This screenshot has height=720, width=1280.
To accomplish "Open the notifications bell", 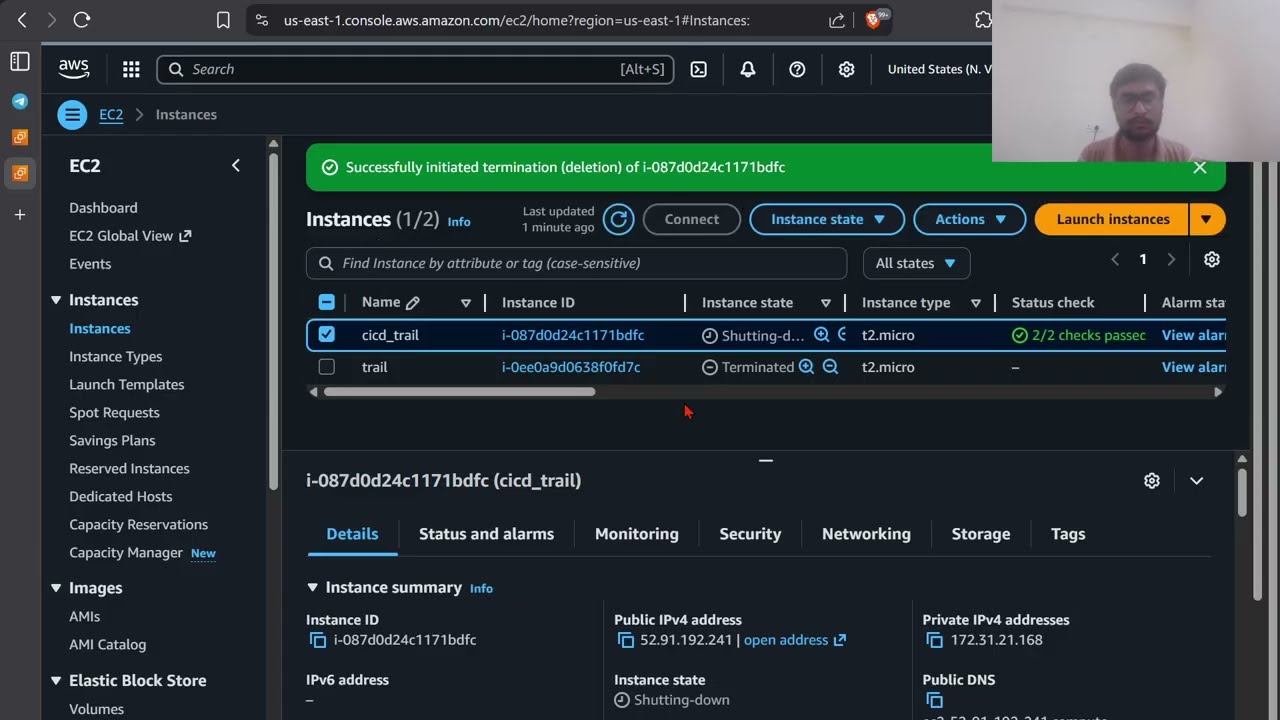I will 748,69.
